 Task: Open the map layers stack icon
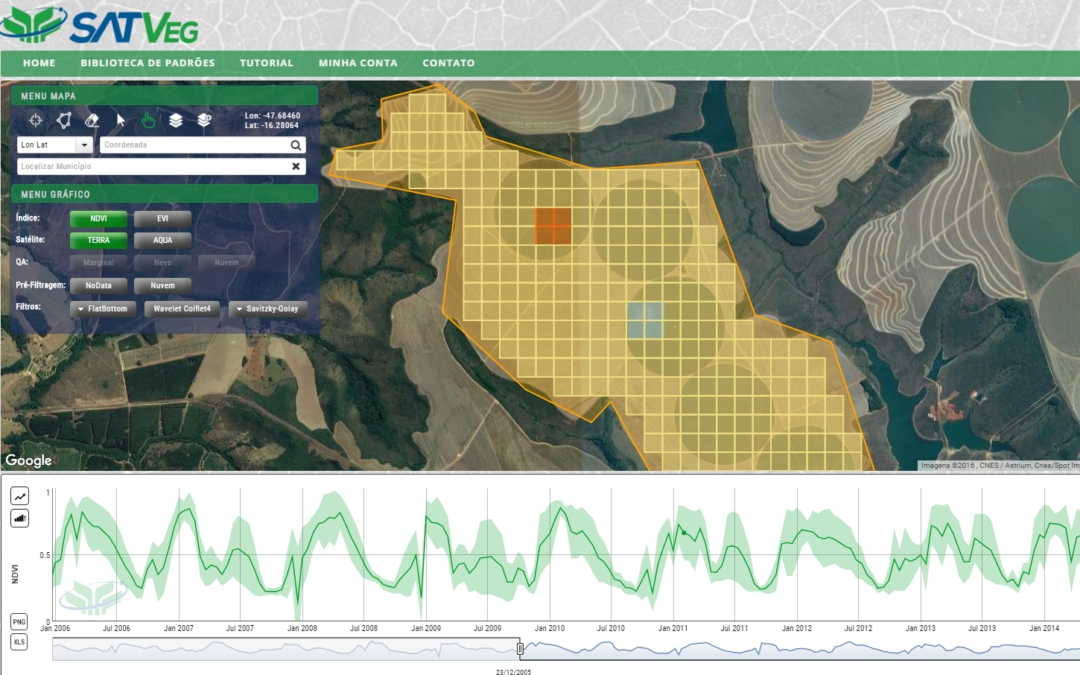click(176, 120)
